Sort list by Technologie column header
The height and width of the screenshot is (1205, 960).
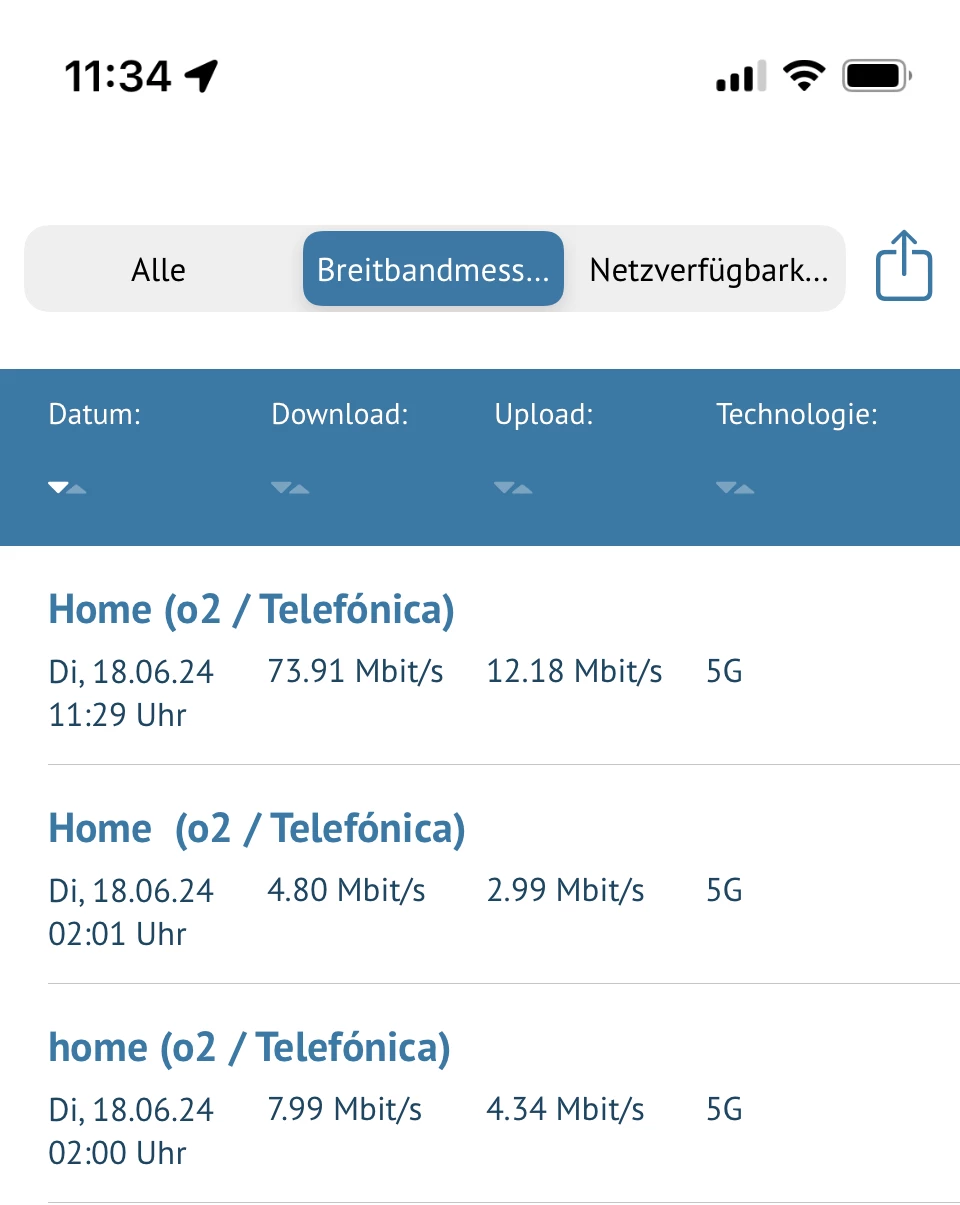tap(796, 415)
